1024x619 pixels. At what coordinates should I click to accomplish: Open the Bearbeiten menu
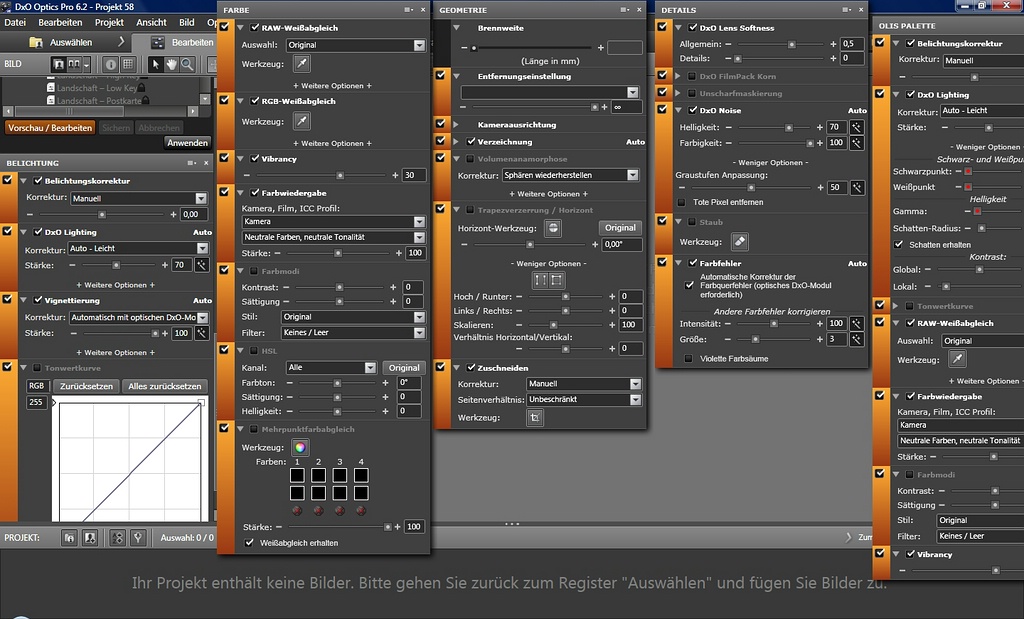[60, 22]
